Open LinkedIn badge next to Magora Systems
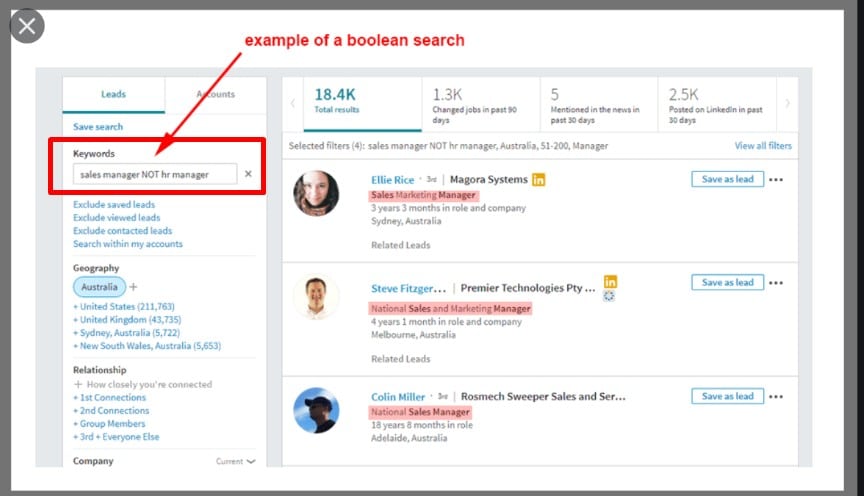Viewport: 864px width, 496px height. pos(538,180)
